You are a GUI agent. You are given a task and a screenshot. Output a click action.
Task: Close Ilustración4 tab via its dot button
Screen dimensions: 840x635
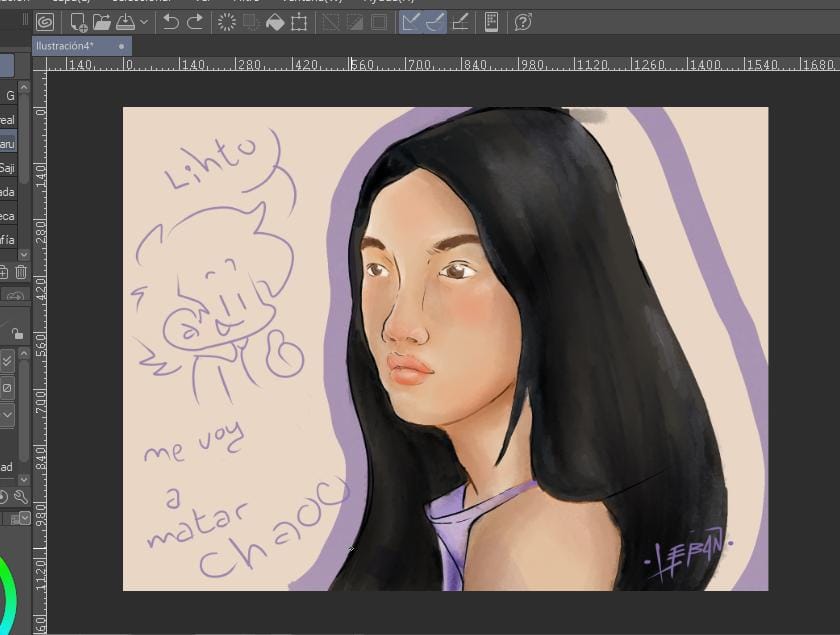[x=122, y=47]
